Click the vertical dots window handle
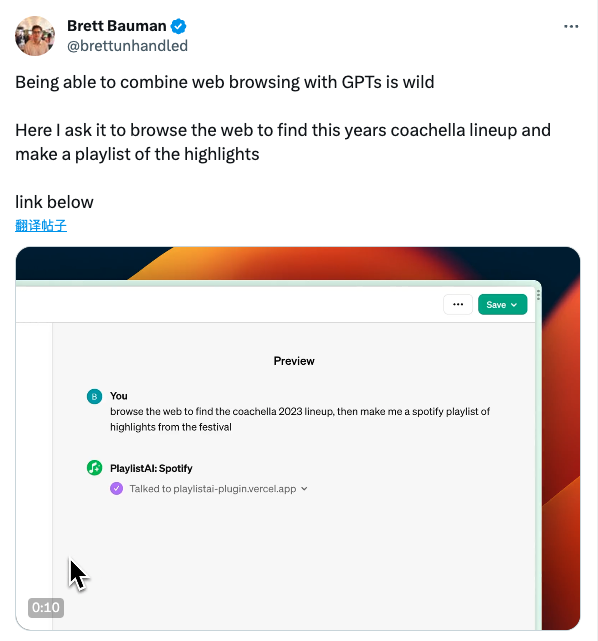598x641 pixels. pos(538,295)
